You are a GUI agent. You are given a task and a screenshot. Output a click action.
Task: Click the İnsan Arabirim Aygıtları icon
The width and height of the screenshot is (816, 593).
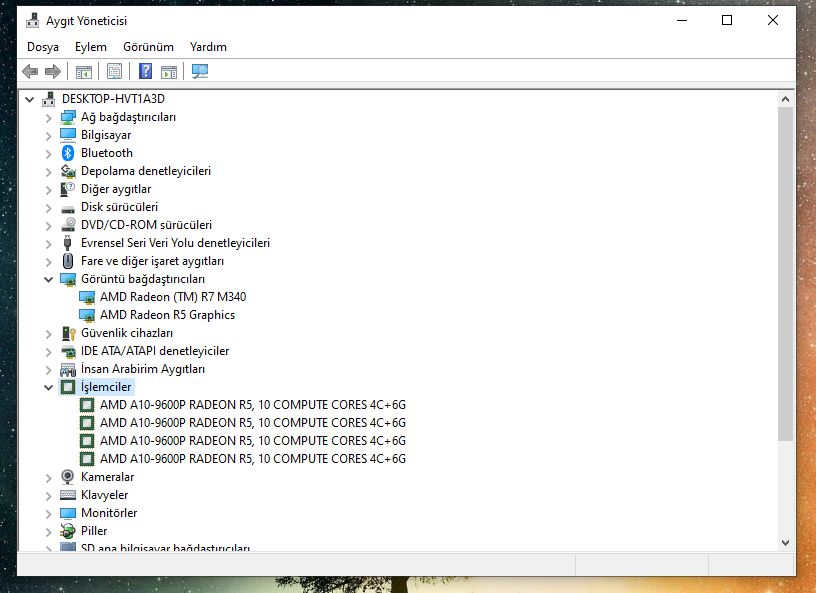(68, 369)
